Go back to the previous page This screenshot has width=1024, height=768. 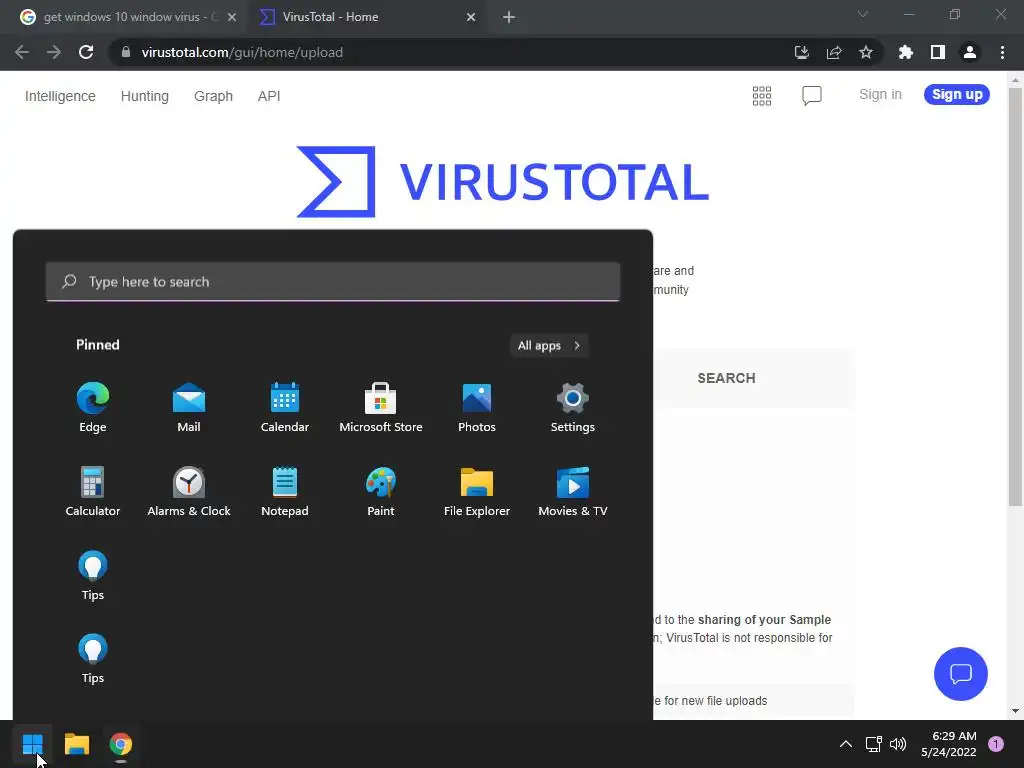tap(22, 52)
